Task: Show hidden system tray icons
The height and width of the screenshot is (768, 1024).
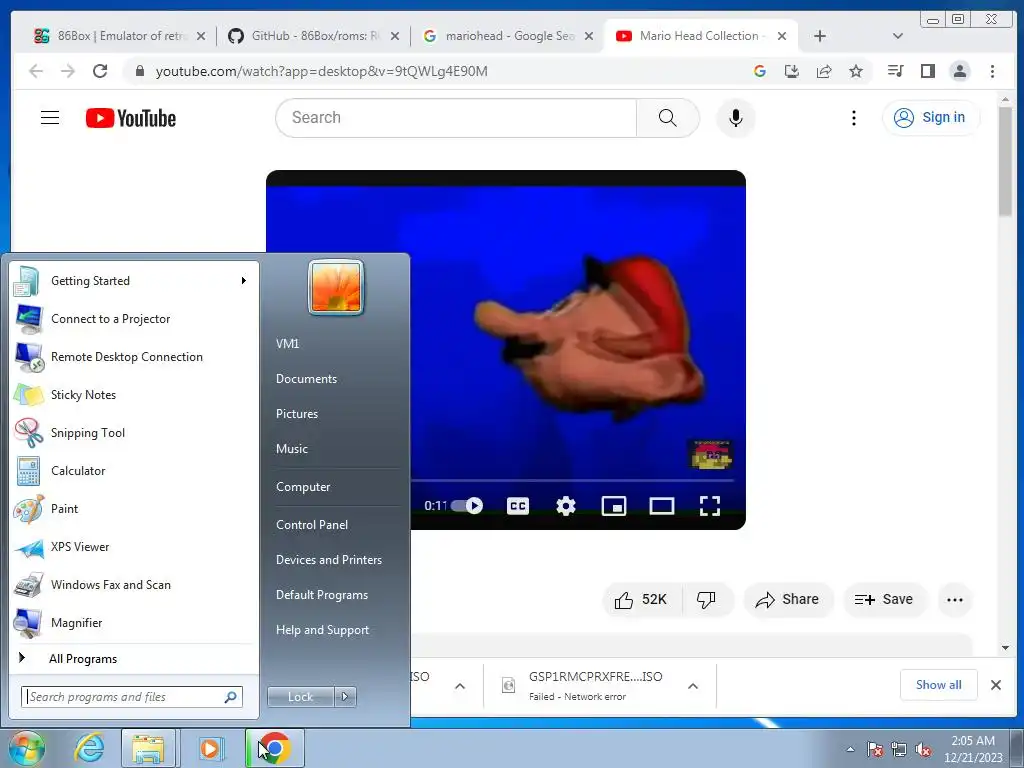Action: pyautogui.click(x=850, y=749)
